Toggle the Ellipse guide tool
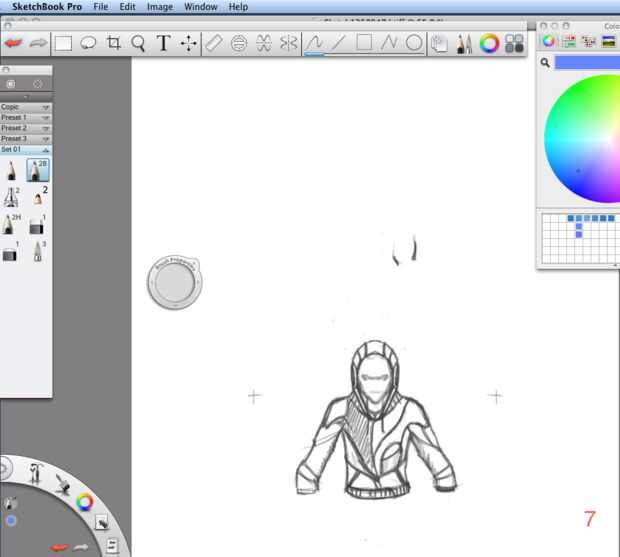Image resolution: width=620 pixels, height=557 pixels. 239,43
